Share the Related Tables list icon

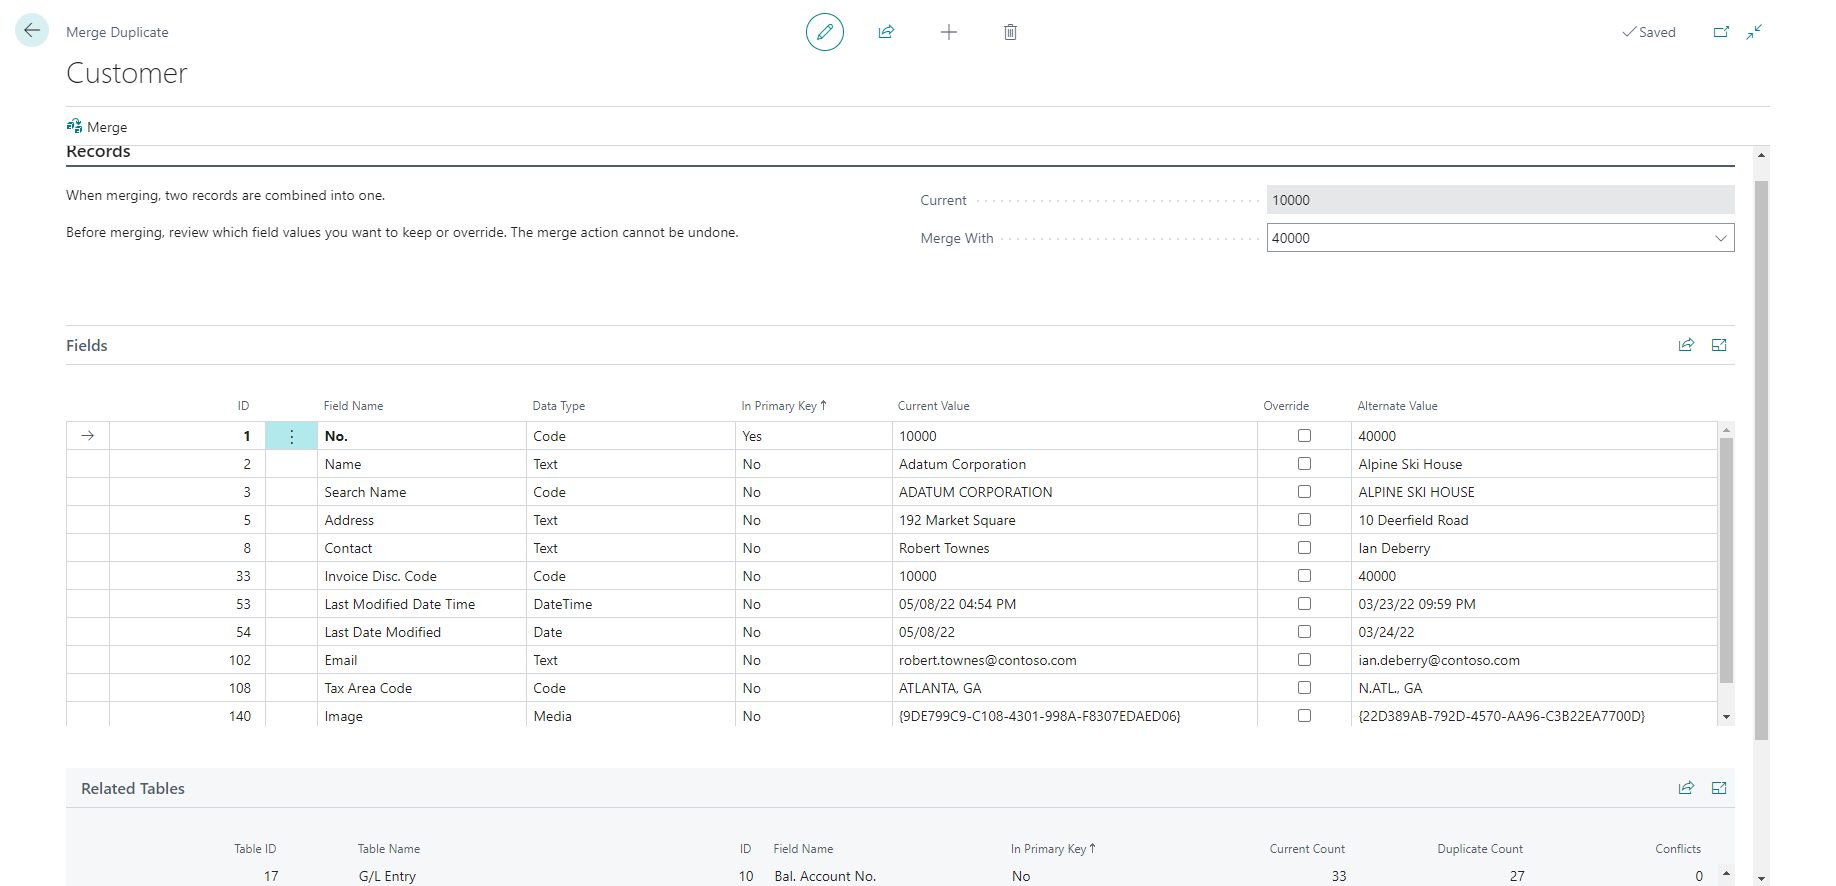(1686, 788)
